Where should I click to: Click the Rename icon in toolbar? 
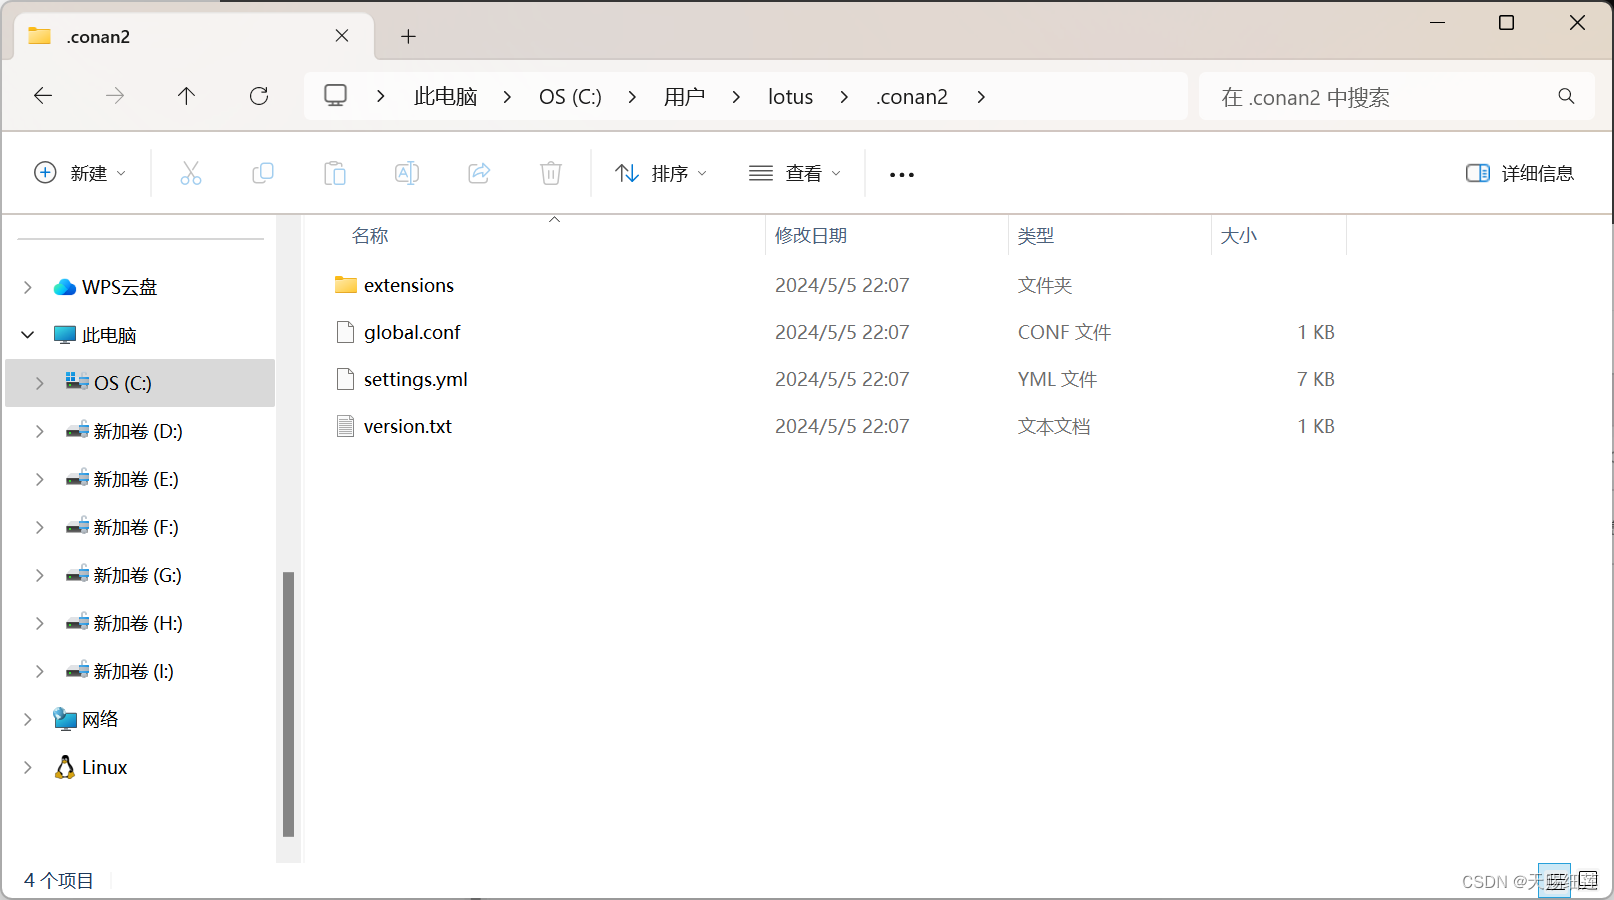pos(407,173)
